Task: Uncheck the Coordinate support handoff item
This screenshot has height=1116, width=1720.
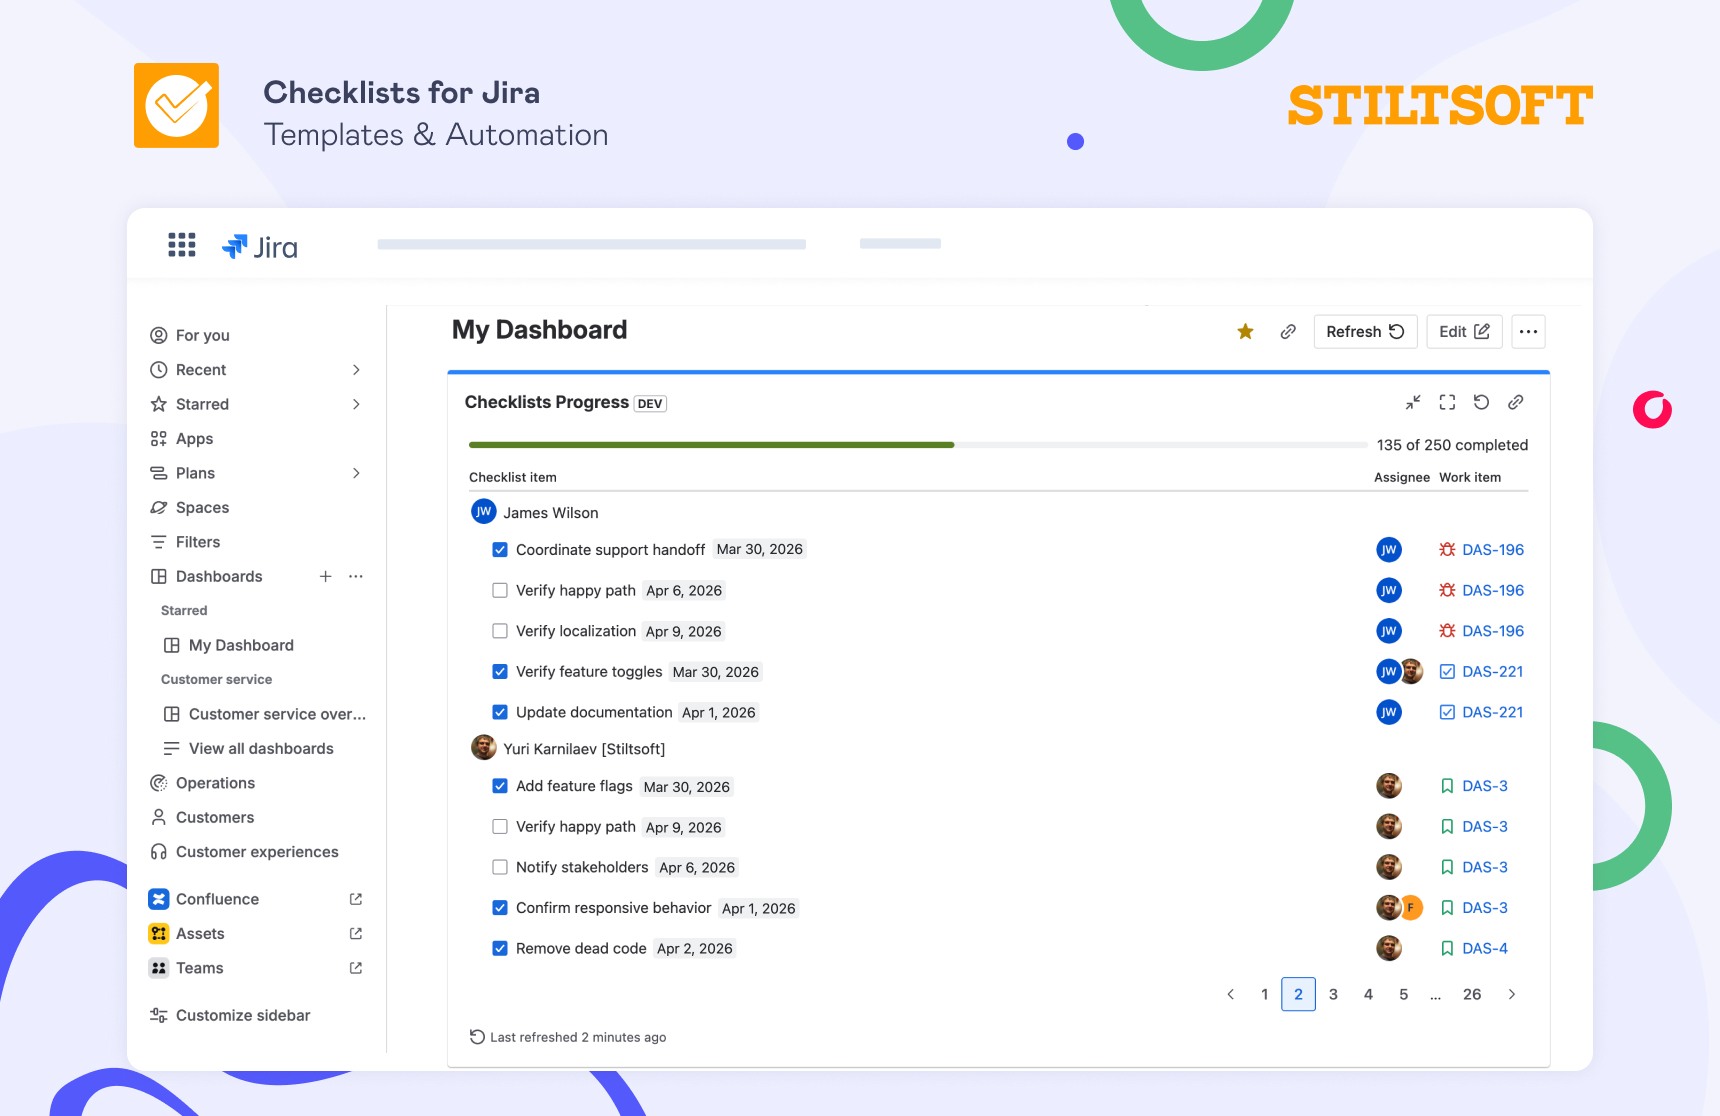Action: [x=500, y=549]
